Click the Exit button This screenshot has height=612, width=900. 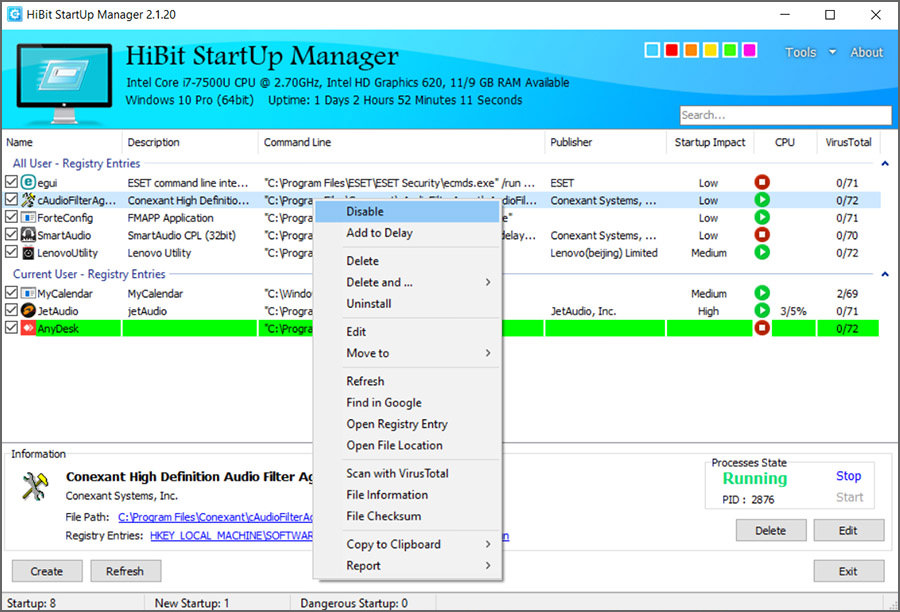848,571
